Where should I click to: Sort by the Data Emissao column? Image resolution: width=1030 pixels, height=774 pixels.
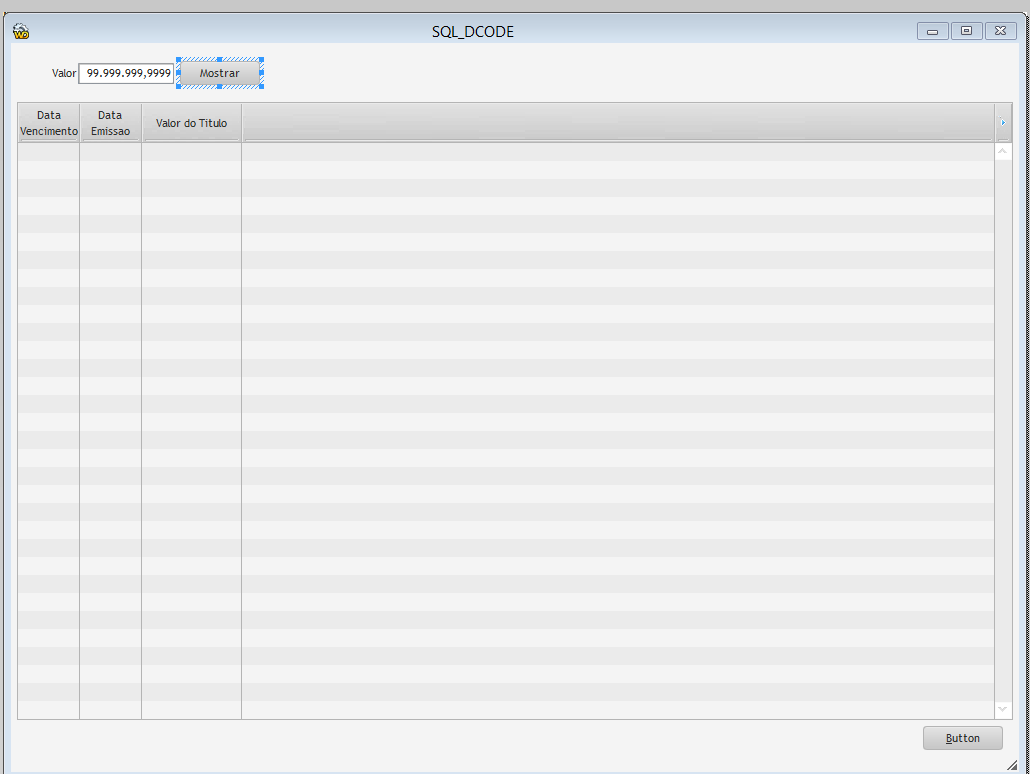click(110, 122)
